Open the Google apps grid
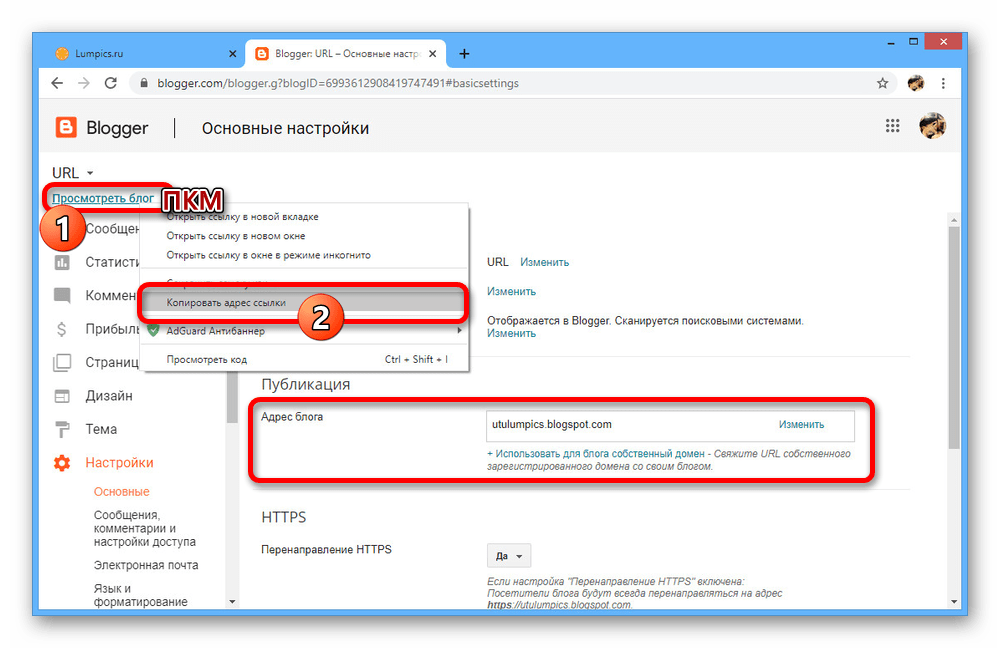1000x648 pixels. coord(892,126)
